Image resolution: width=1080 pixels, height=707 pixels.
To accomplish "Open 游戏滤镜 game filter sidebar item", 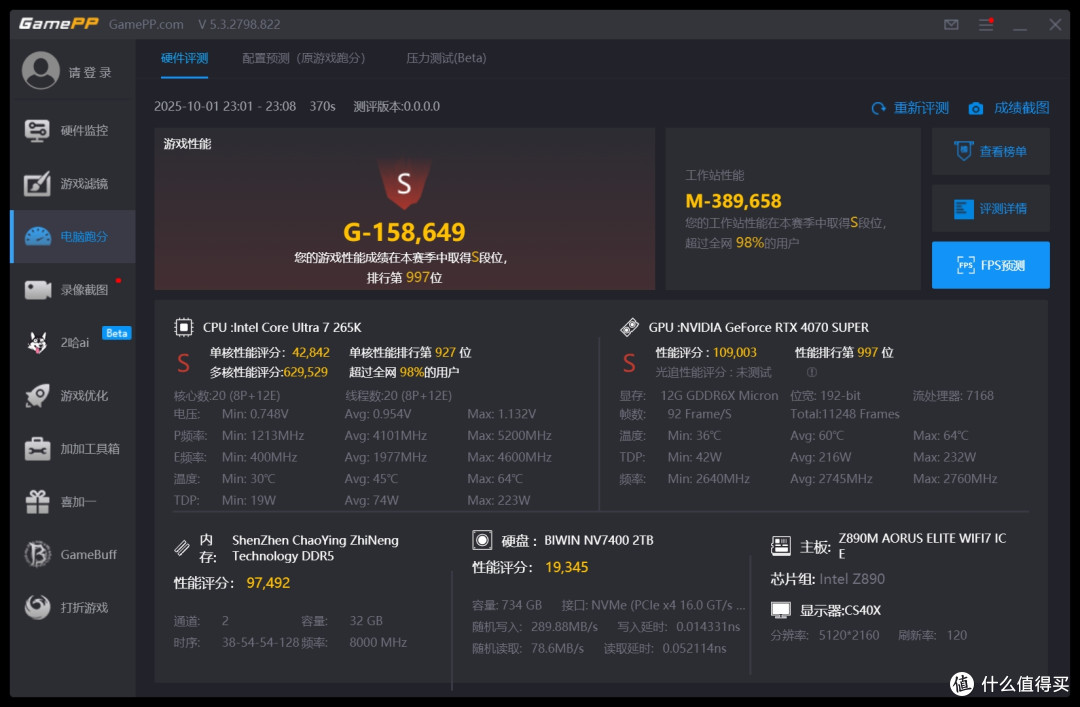I will [x=73, y=183].
